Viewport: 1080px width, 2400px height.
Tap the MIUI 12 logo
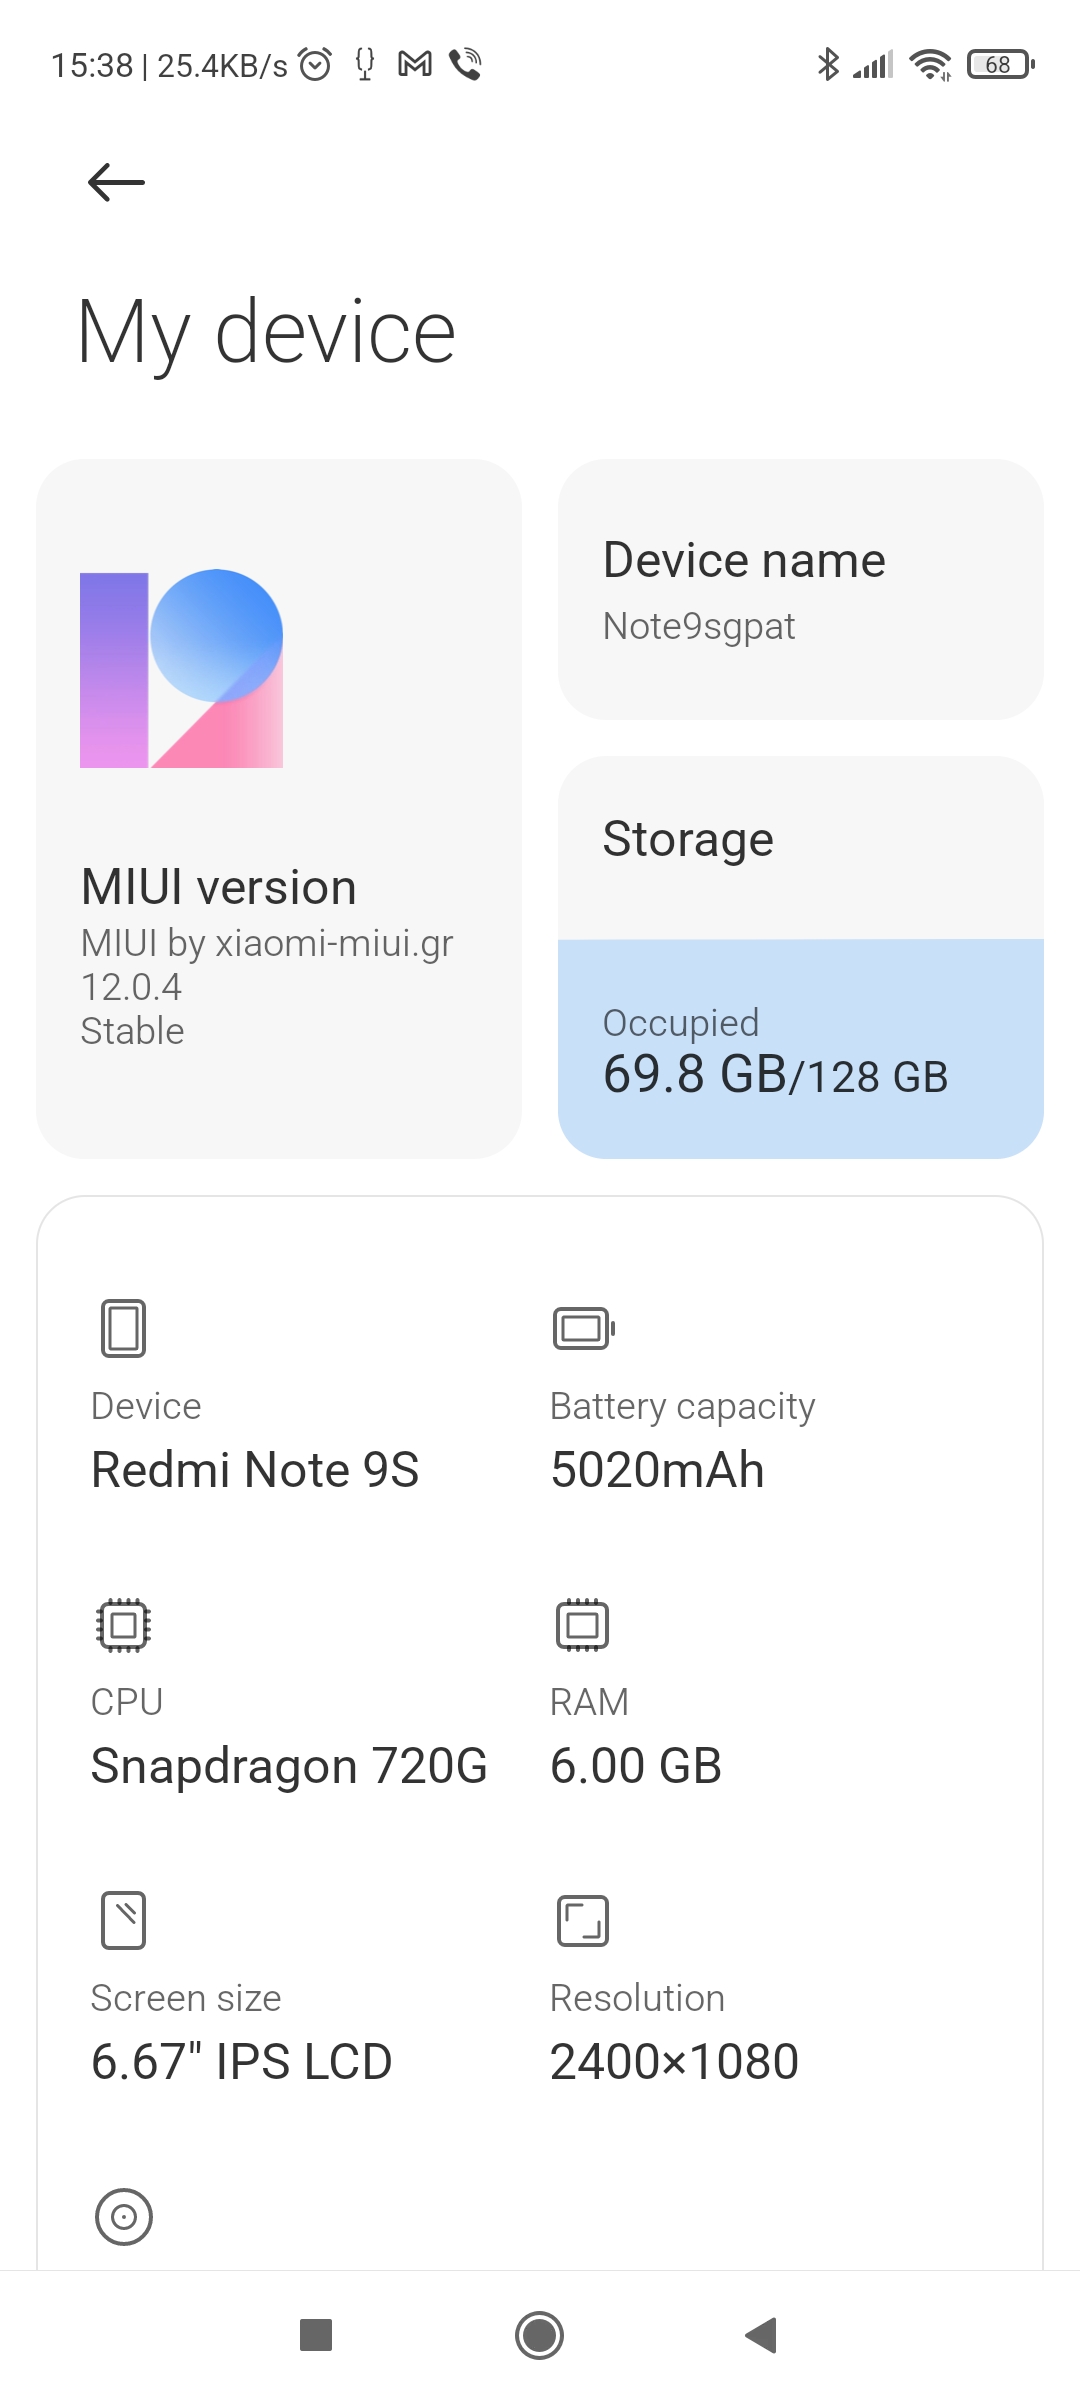tap(181, 669)
